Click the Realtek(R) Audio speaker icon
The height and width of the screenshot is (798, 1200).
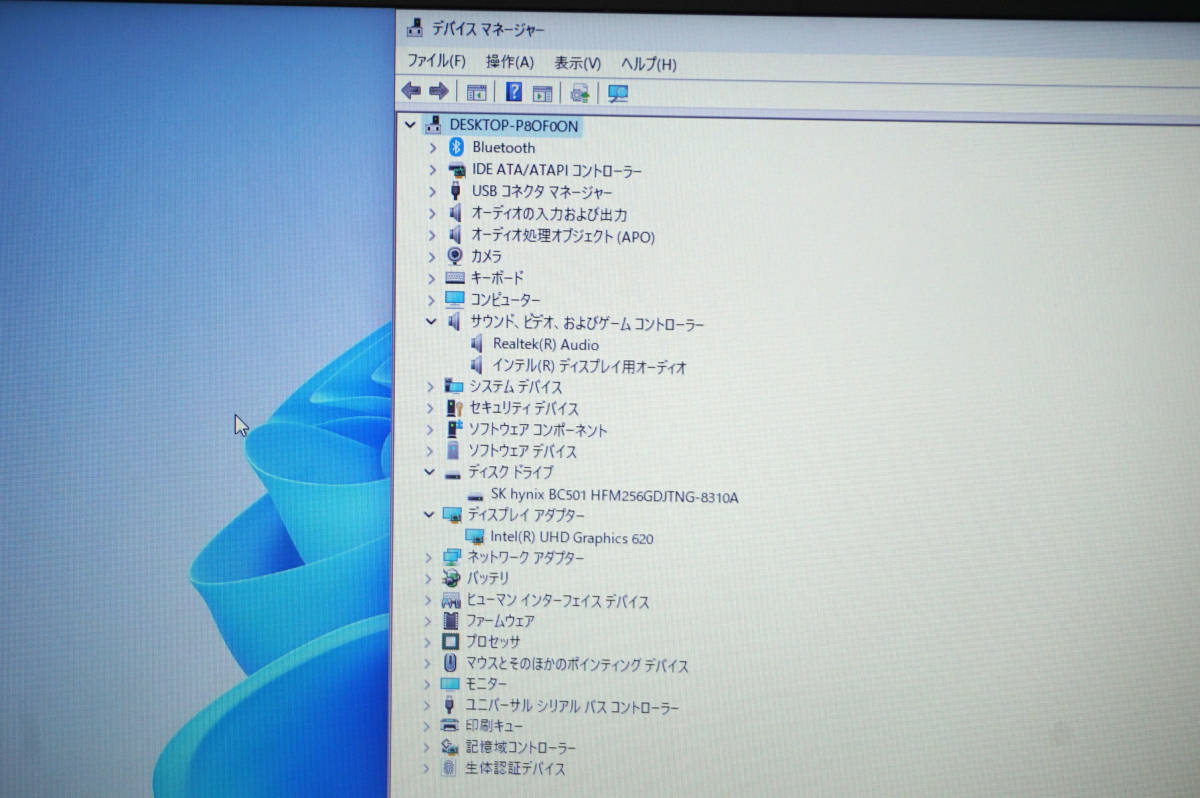(x=476, y=344)
